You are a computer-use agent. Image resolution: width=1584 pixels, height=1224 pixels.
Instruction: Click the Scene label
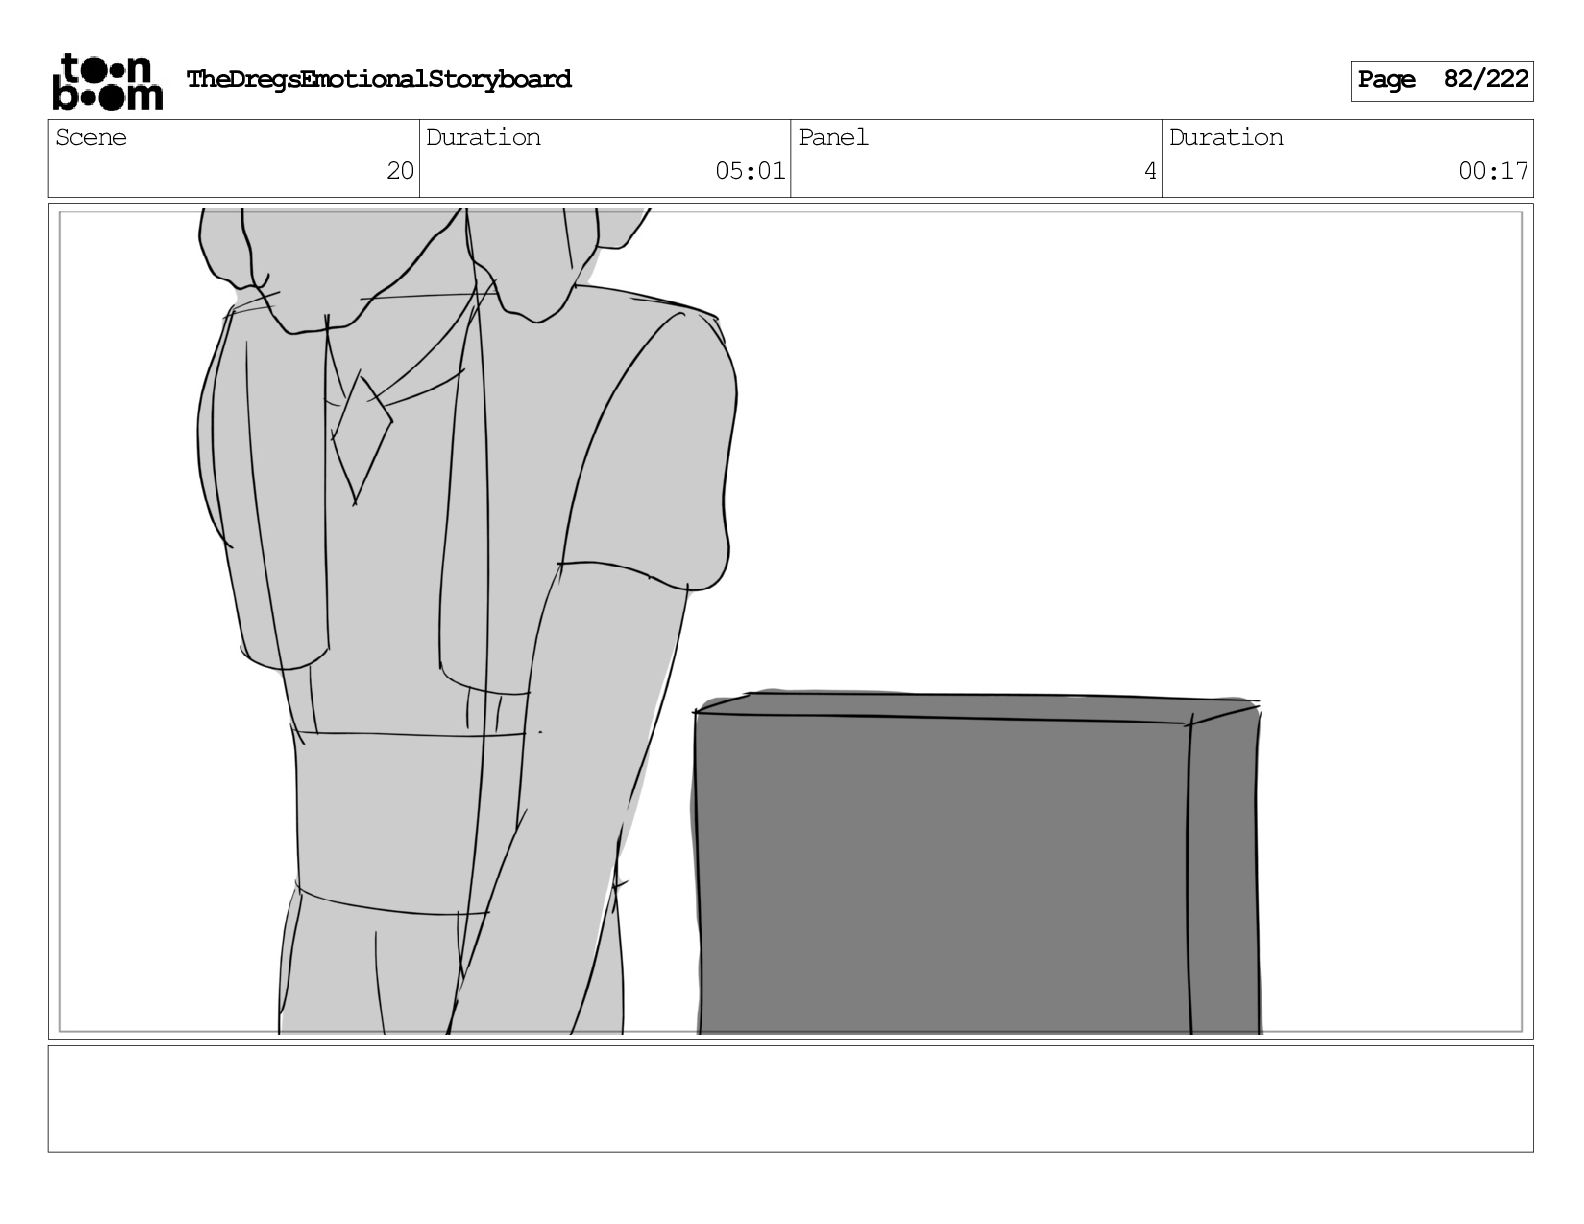91,138
